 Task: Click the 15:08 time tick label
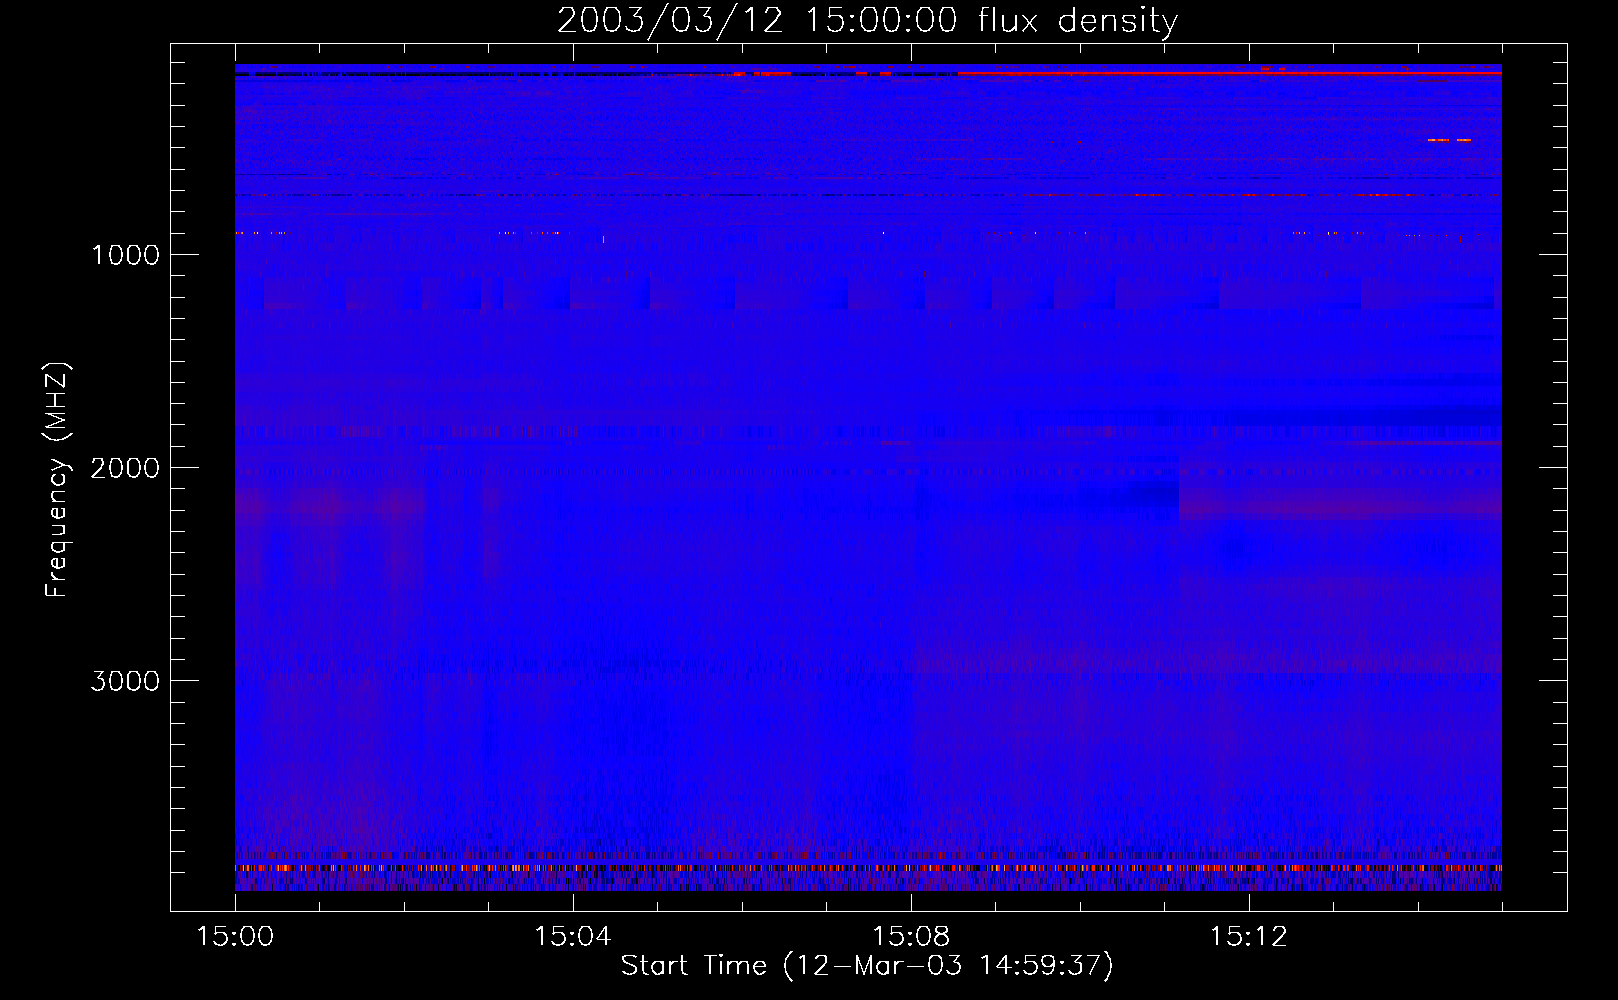[911, 937]
